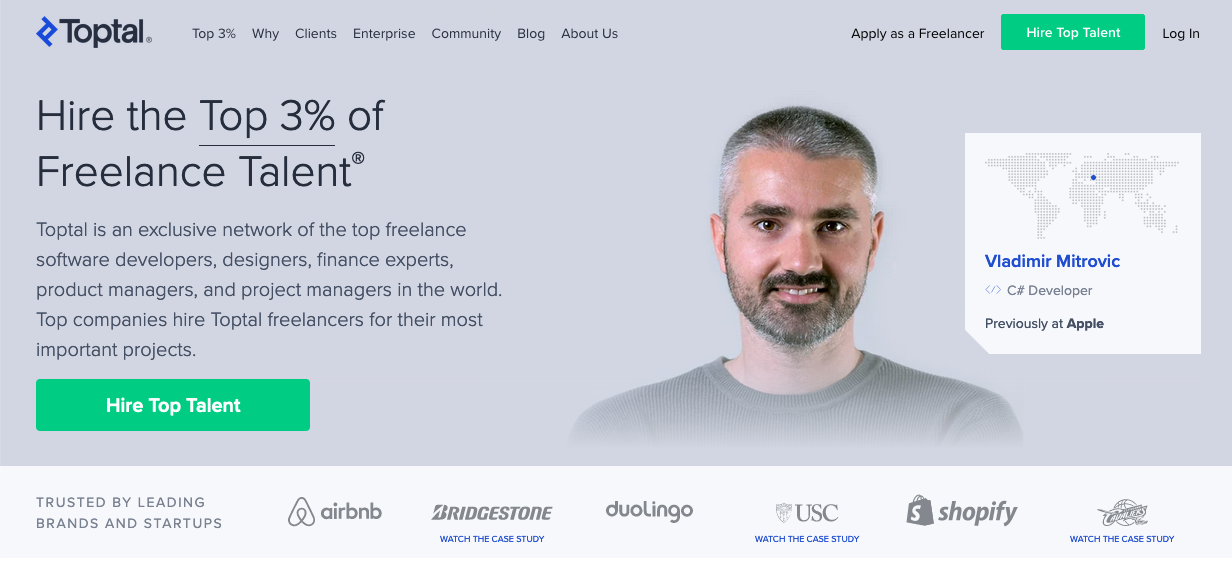Click the Duolingo logo
The width and height of the screenshot is (1232, 564).
649,510
